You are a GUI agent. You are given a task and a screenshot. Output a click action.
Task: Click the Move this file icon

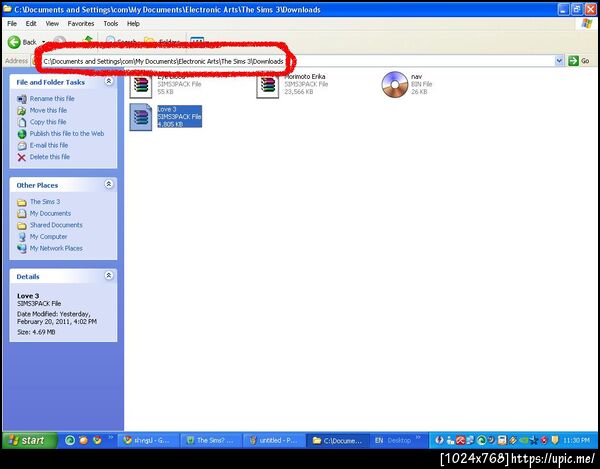pyautogui.click(x=22, y=111)
